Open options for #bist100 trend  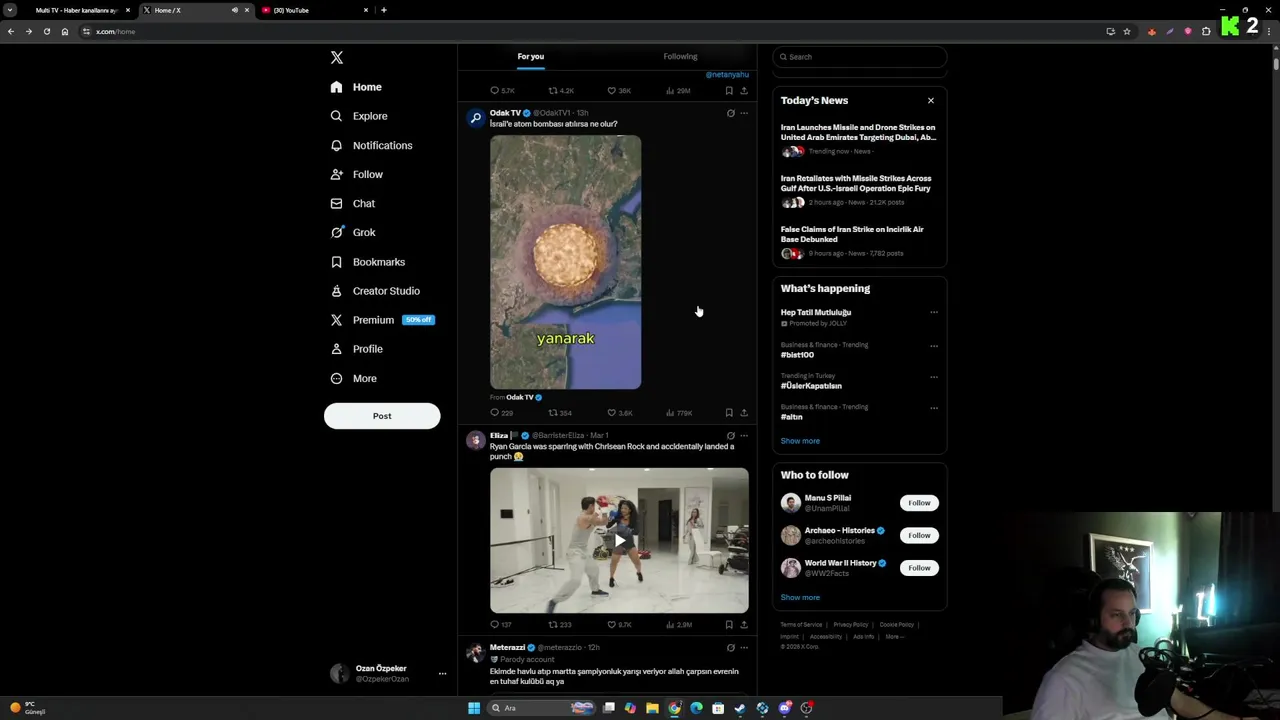click(934, 346)
